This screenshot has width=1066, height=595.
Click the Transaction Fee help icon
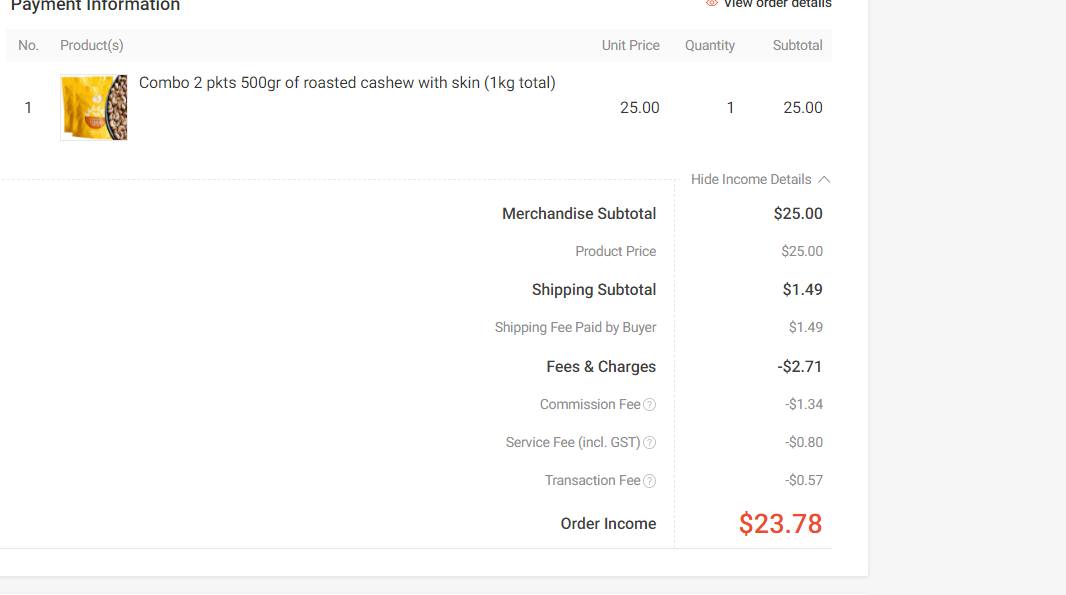tap(650, 481)
